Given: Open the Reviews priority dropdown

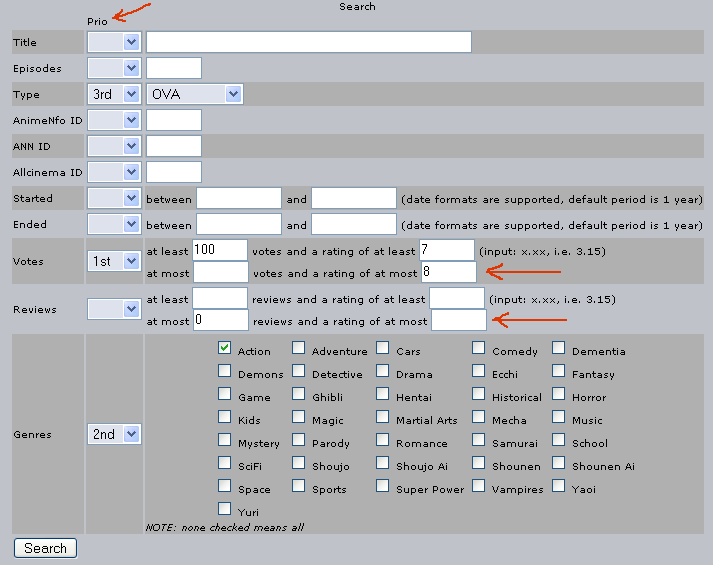Looking at the screenshot, I should tap(114, 309).
